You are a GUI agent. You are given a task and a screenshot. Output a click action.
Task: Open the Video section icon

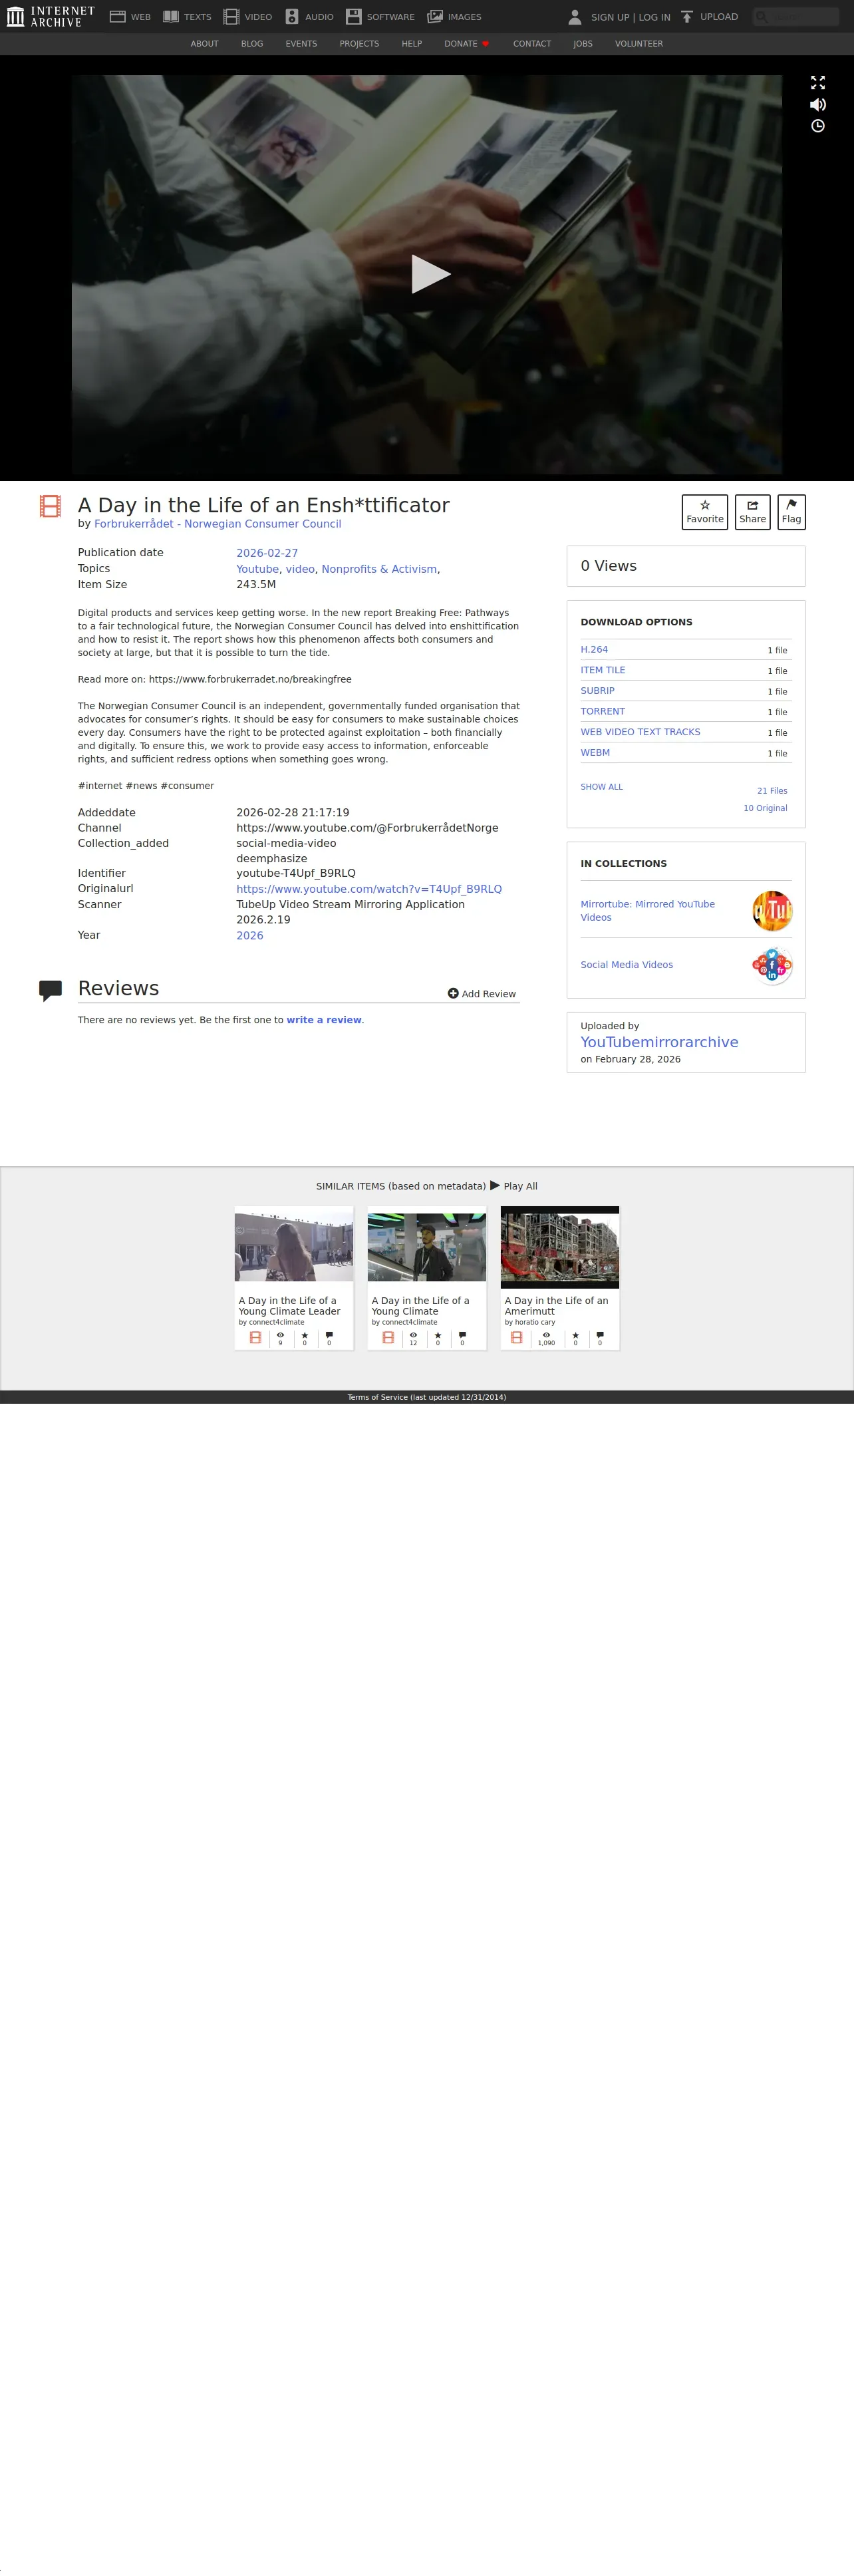pyautogui.click(x=231, y=17)
